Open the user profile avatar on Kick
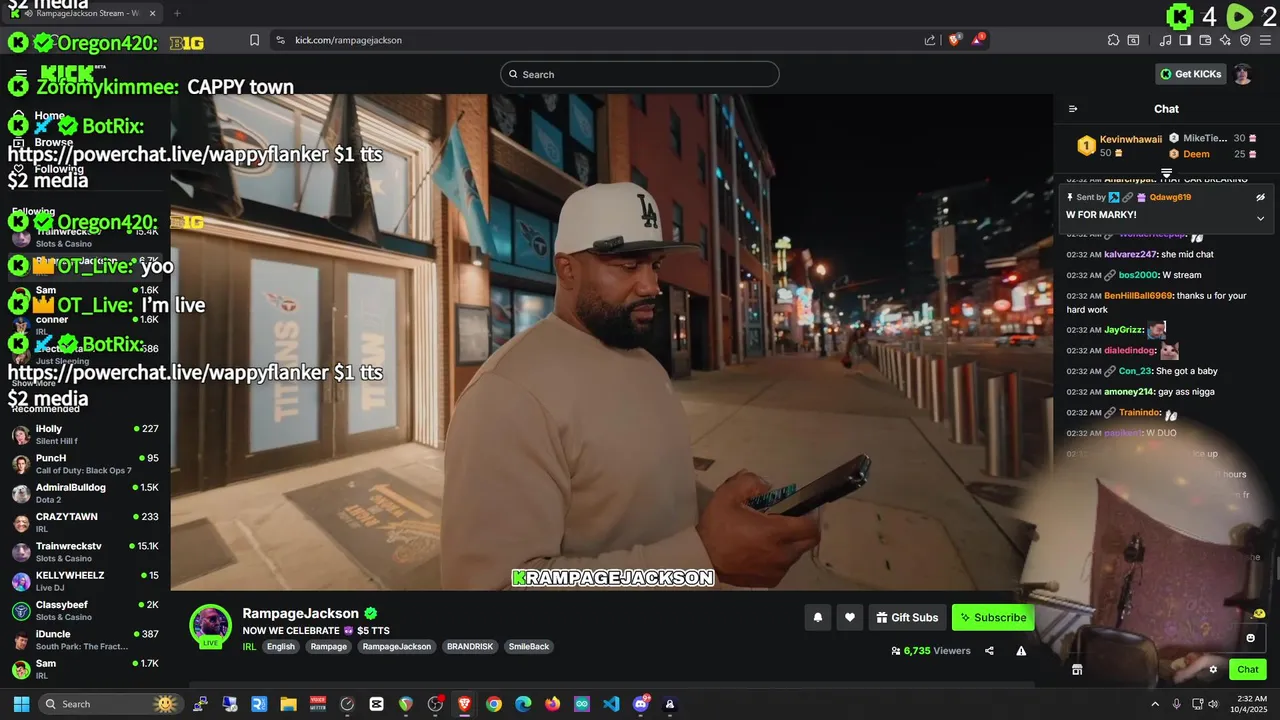This screenshot has height=720, width=1280. pos(1242,74)
